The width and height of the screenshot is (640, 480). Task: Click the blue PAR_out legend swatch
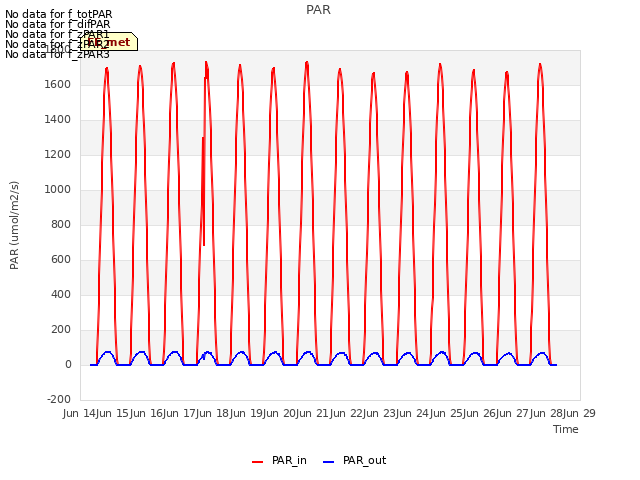tap(329, 462)
